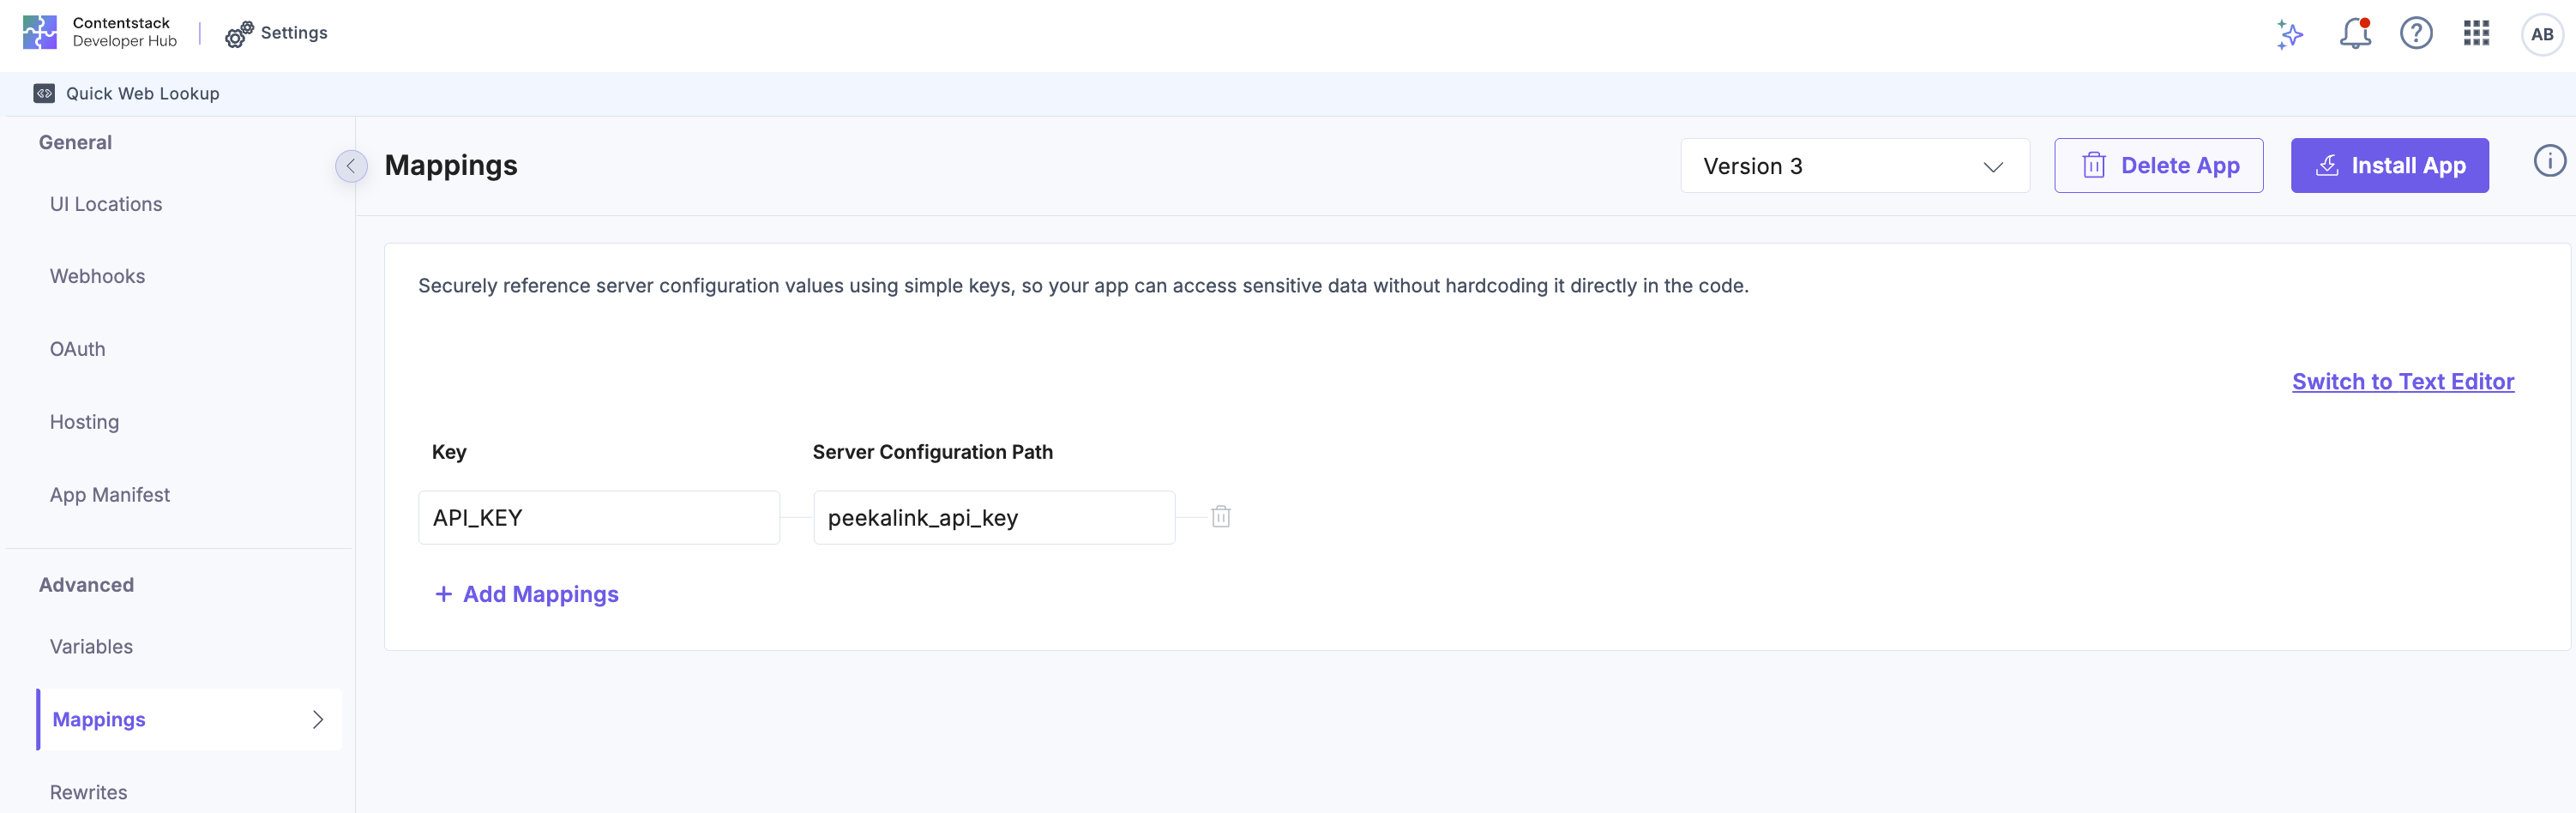Switch to Text Editor link

[2402, 382]
